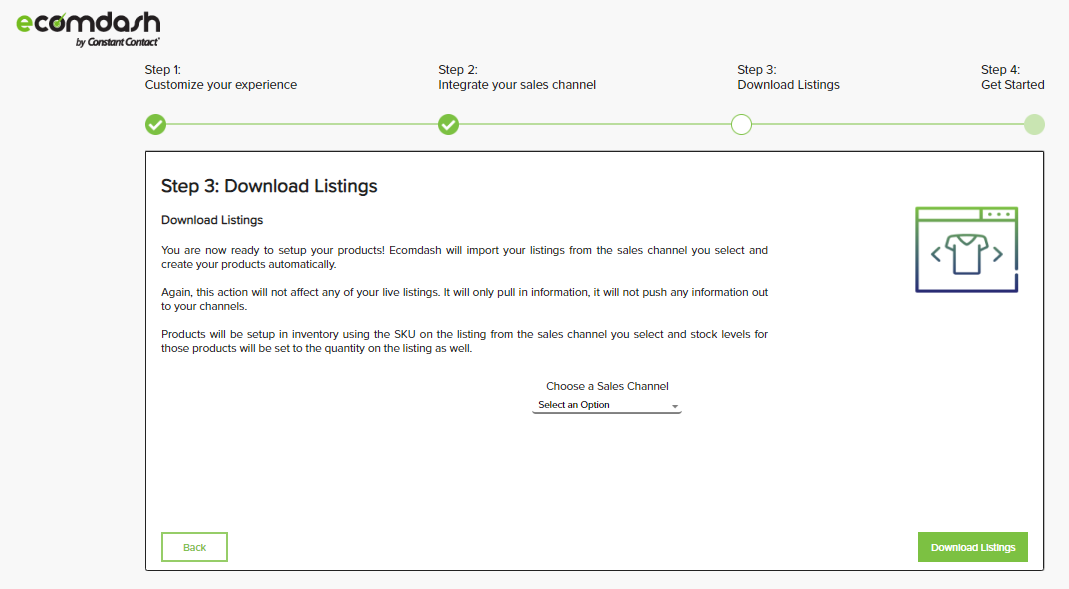This screenshot has width=1069, height=589.
Task: Click the Back button
Action: point(194,547)
